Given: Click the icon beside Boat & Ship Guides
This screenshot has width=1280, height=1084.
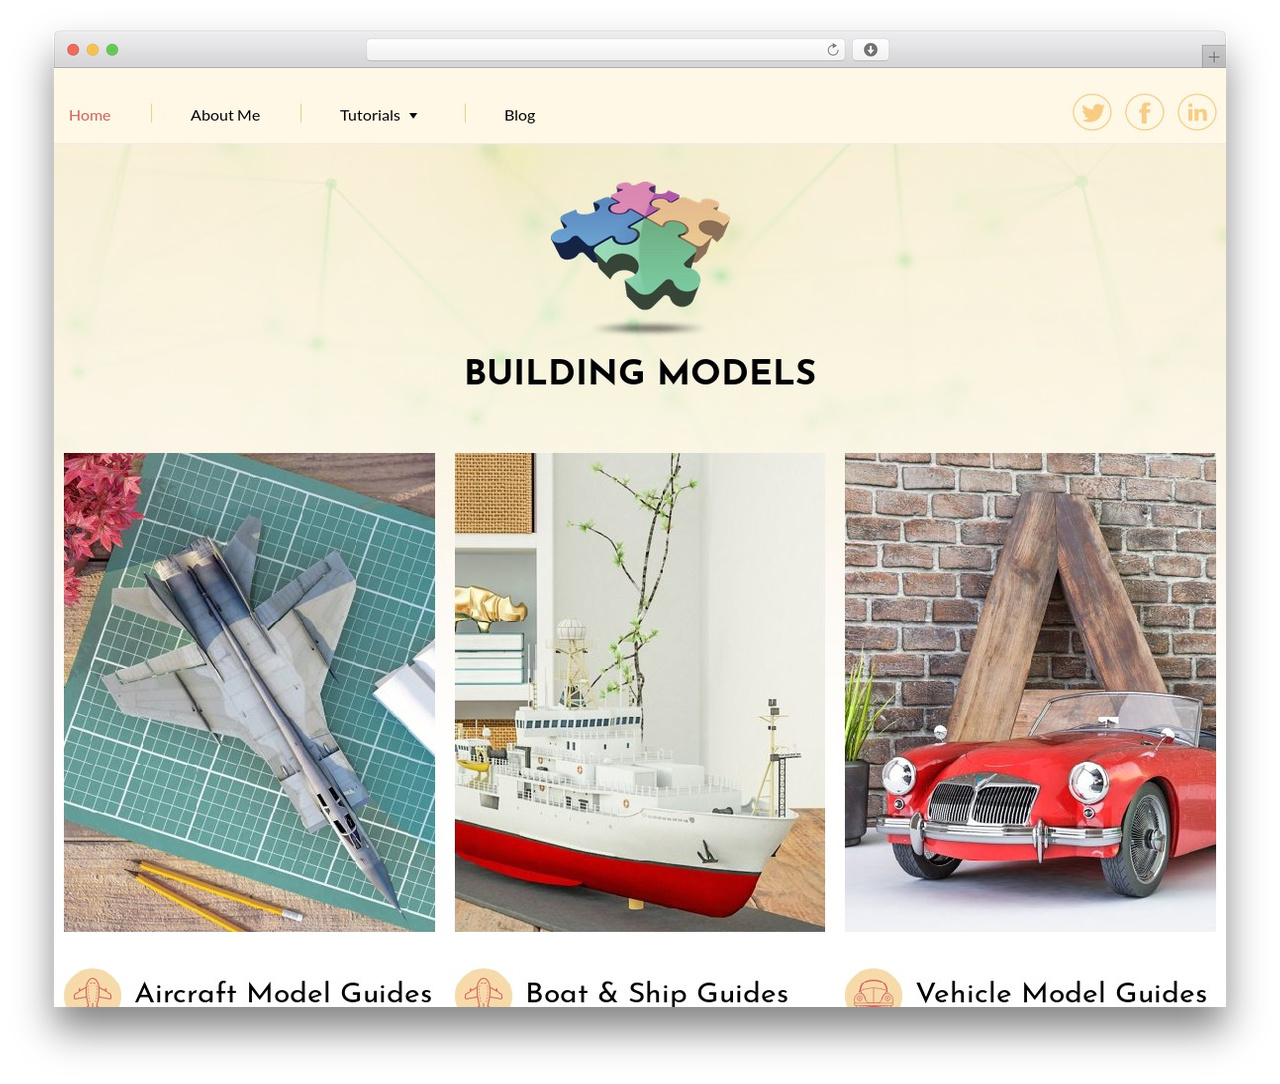Looking at the screenshot, I should click(484, 988).
